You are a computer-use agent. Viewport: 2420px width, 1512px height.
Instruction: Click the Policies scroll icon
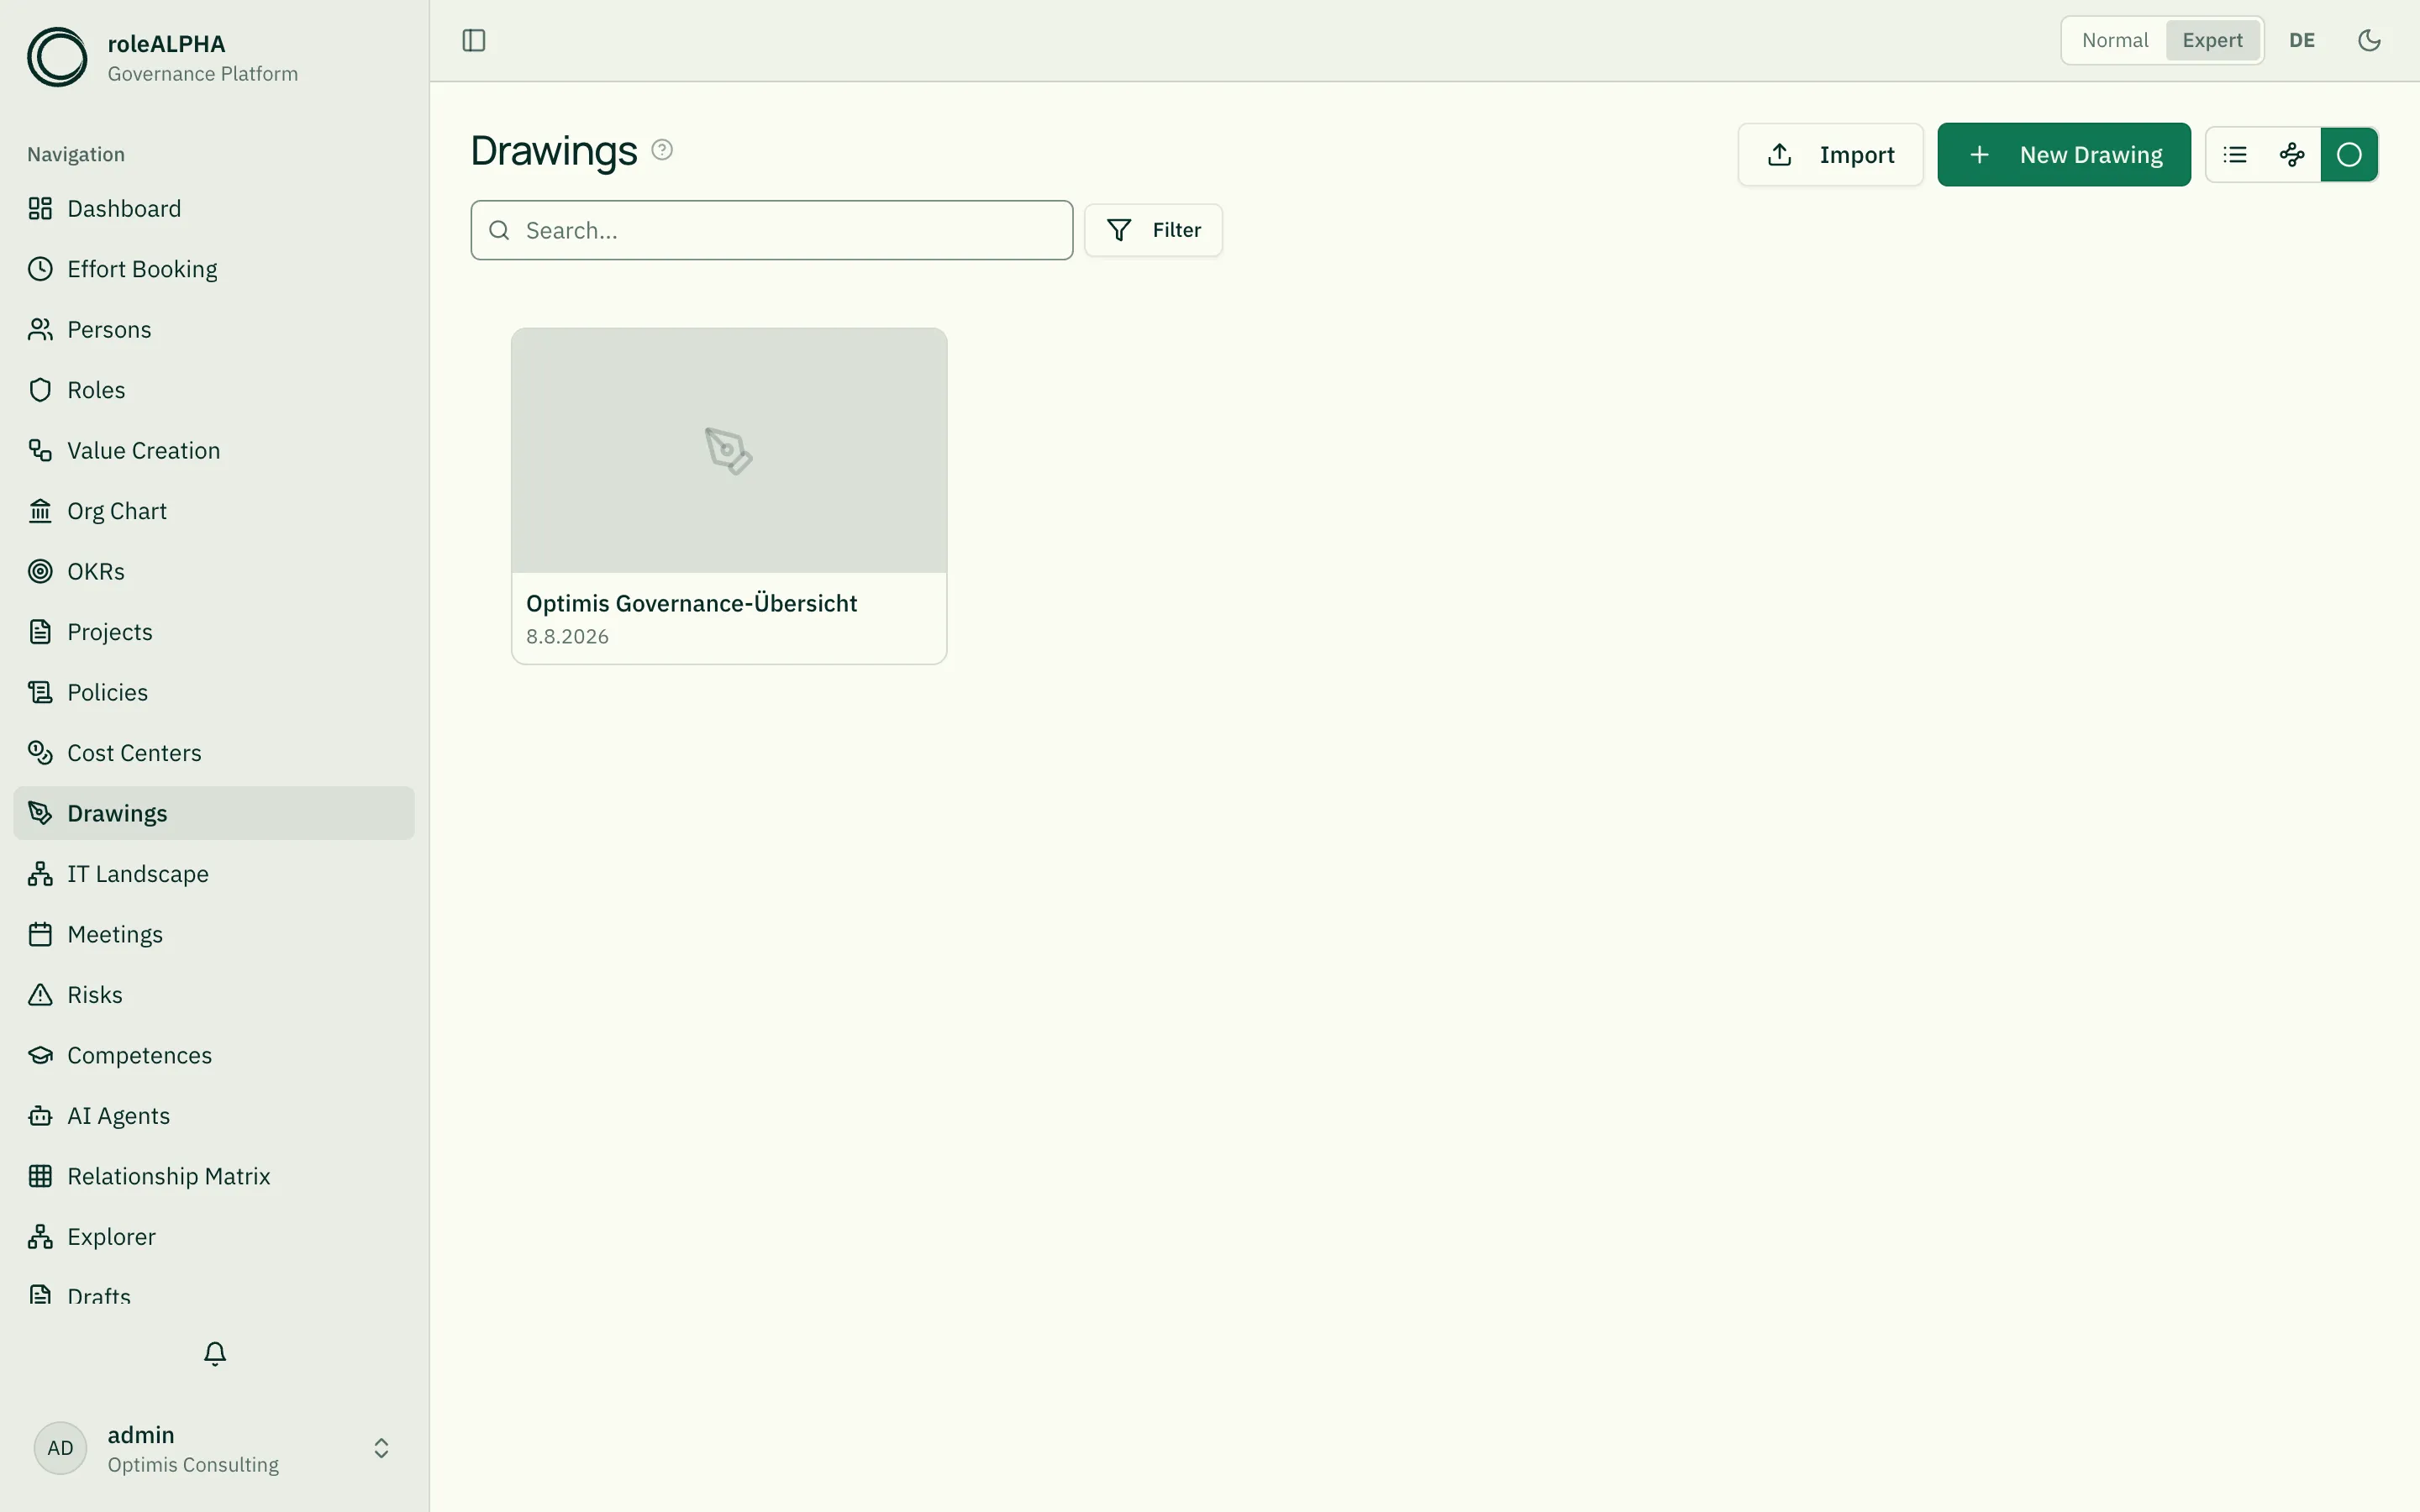[40, 692]
